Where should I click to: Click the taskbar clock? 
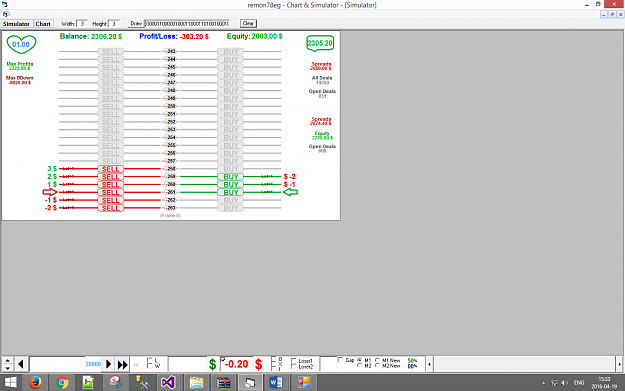[604, 383]
